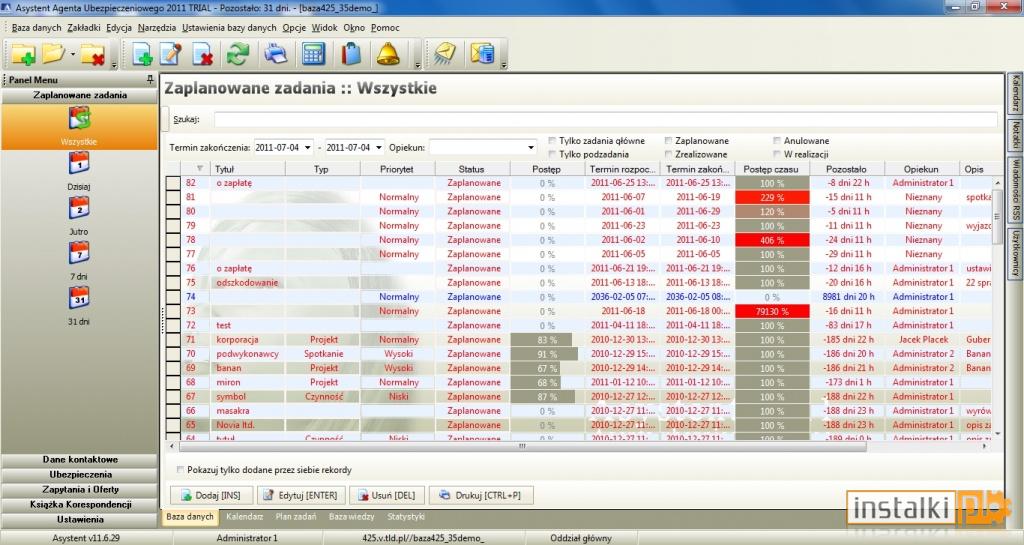The width and height of the screenshot is (1024, 545).
Task: Select the podwykonawcy task row title
Action: coord(248,354)
